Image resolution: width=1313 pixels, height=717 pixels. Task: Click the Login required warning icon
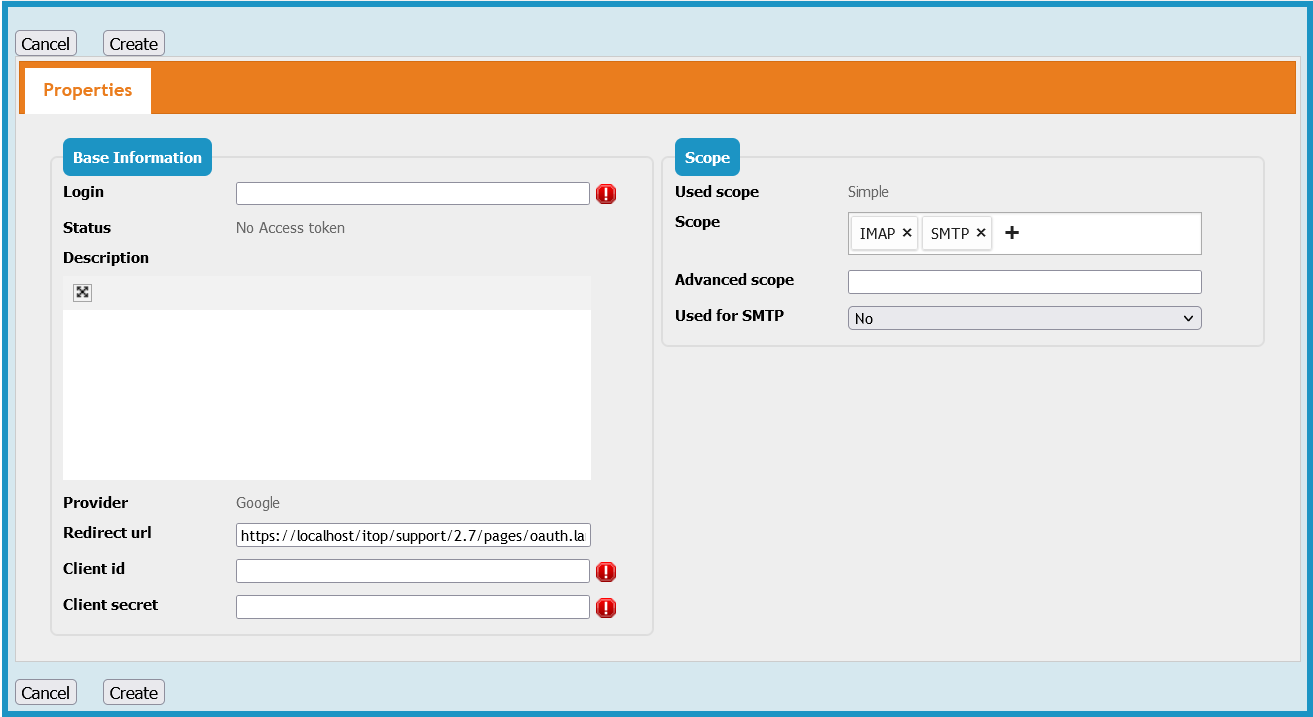tap(606, 194)
